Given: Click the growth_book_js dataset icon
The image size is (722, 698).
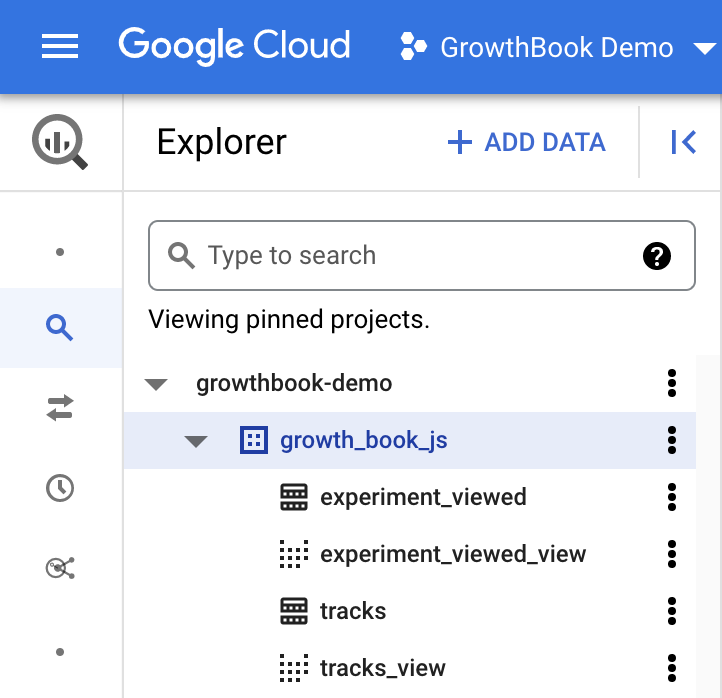Looking at the screenshot, I should [x=254, y=440].
